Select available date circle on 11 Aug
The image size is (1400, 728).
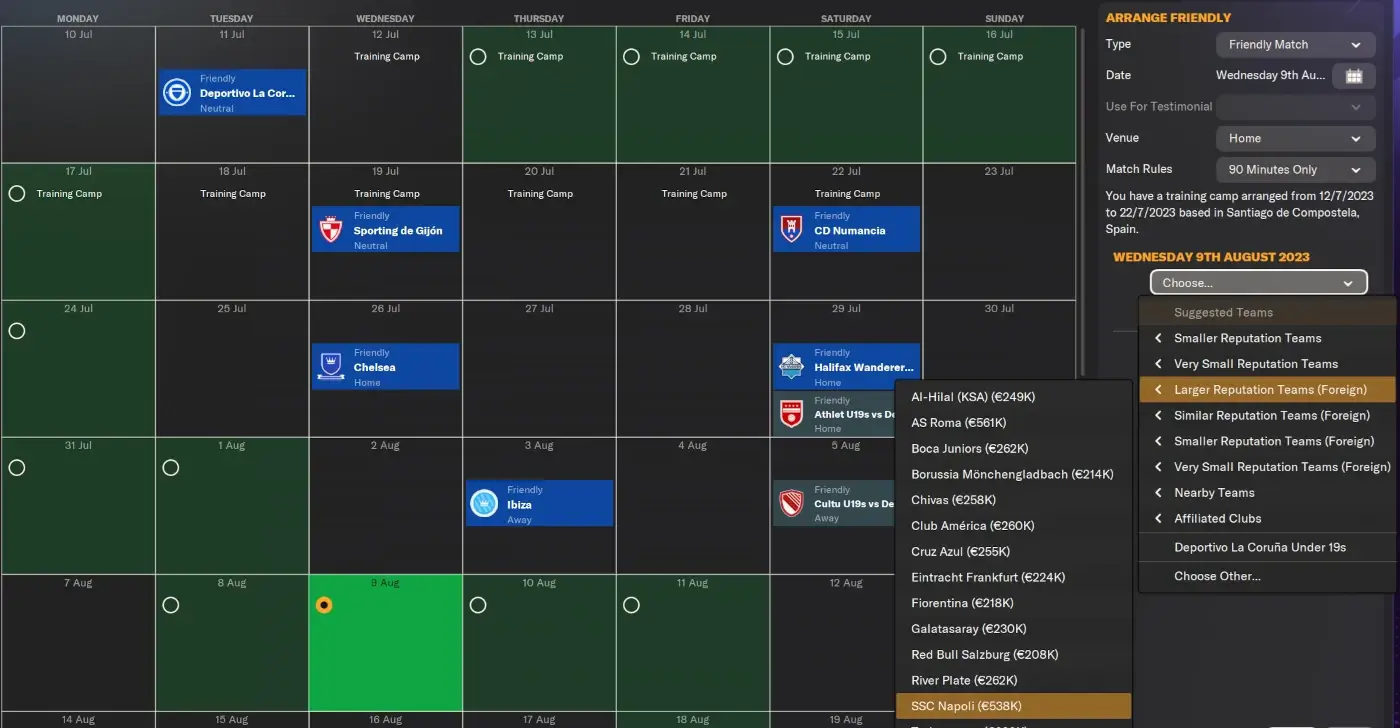(x=631, y=605)
